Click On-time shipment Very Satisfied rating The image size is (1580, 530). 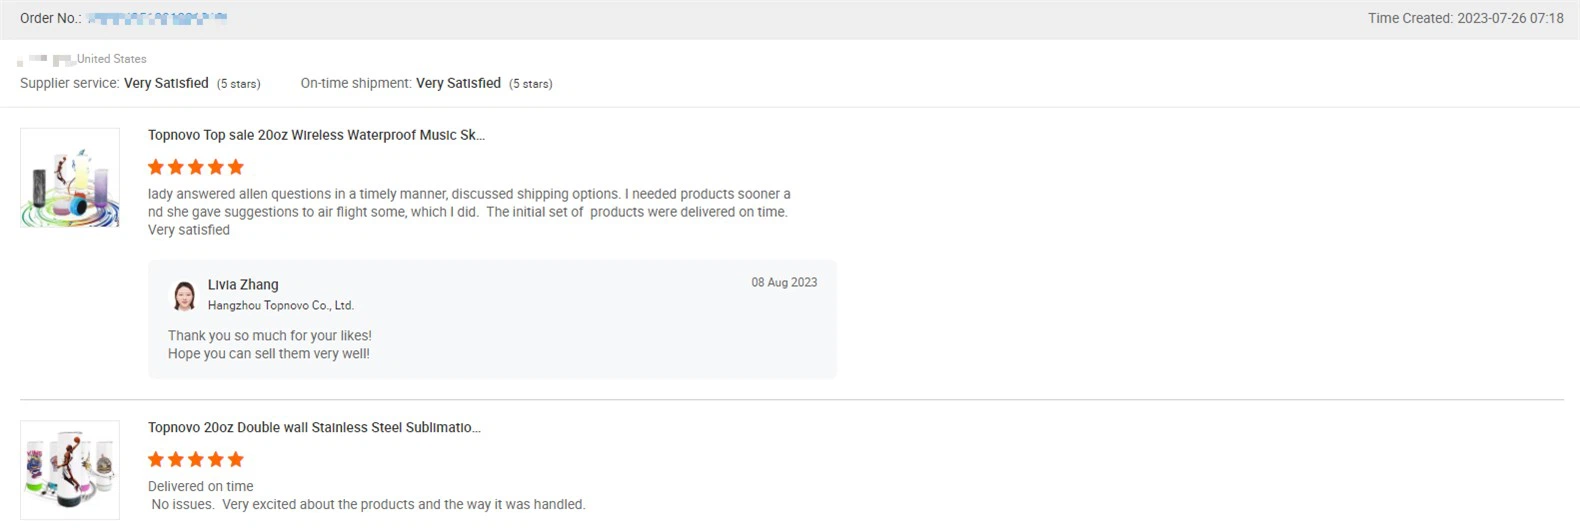click(458, 83)
